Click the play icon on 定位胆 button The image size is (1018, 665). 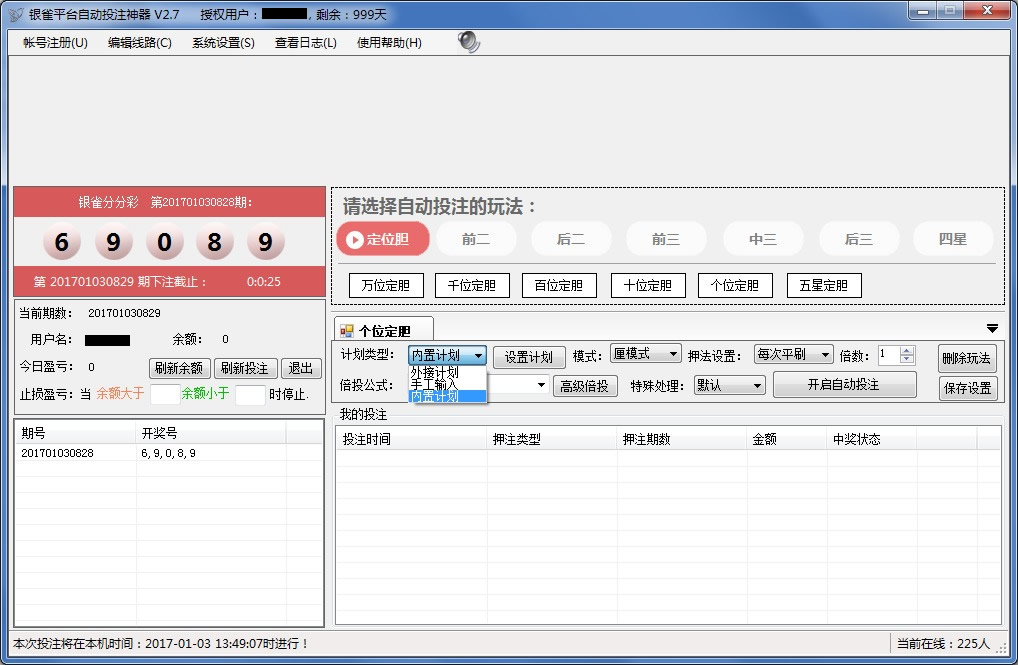355,239
